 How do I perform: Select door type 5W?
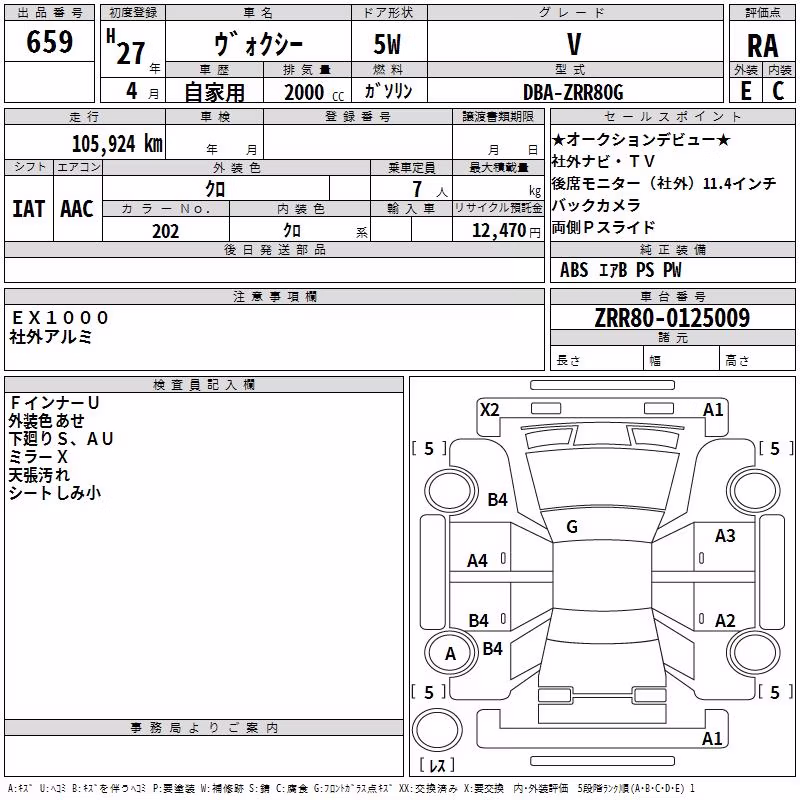388,44
